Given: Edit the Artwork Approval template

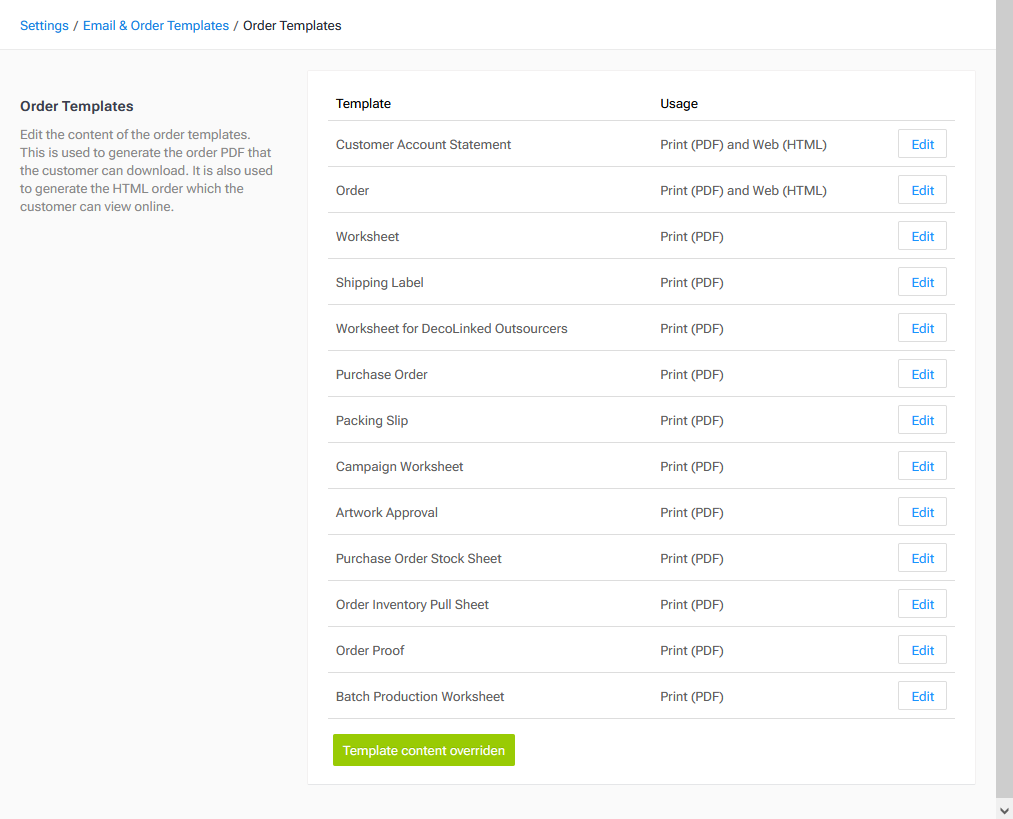Looking at the screenshot, I should [x=921, y=511].
